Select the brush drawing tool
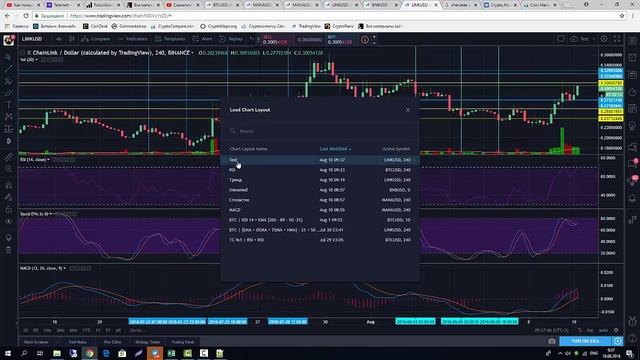This screenshot has height=360, width=640. (x=9, y=93)
